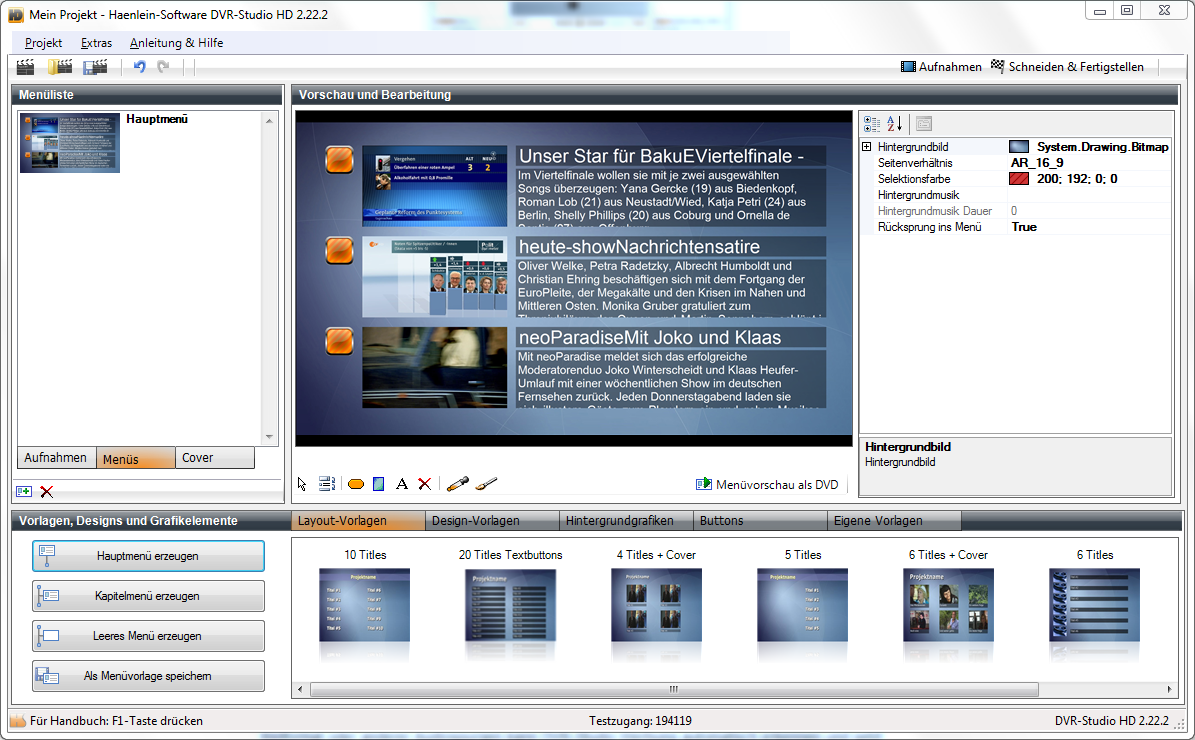Start Menüvorschau als DVD
The height and width of the screenshot is (740, 1195).
[x=767, y=485]
